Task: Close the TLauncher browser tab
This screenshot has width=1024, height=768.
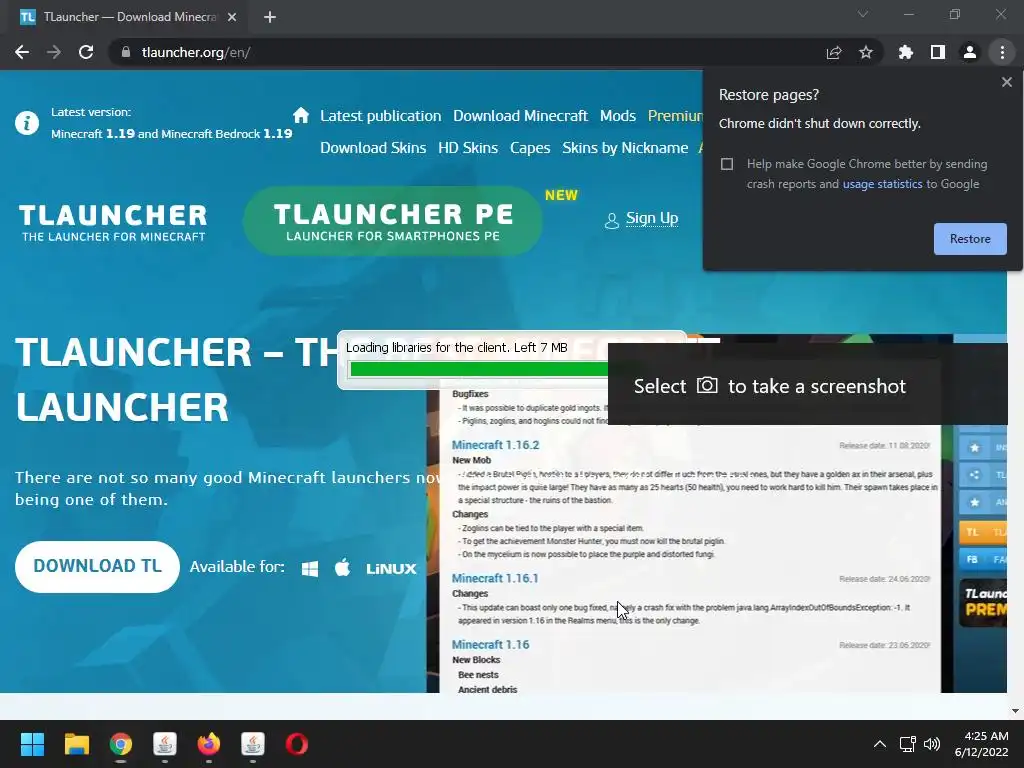Action: tap(232, 17)
